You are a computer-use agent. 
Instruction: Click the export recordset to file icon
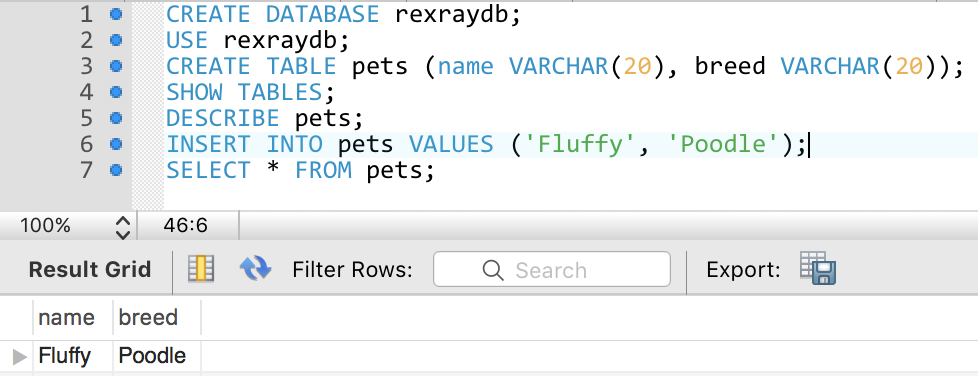point(818,268)
